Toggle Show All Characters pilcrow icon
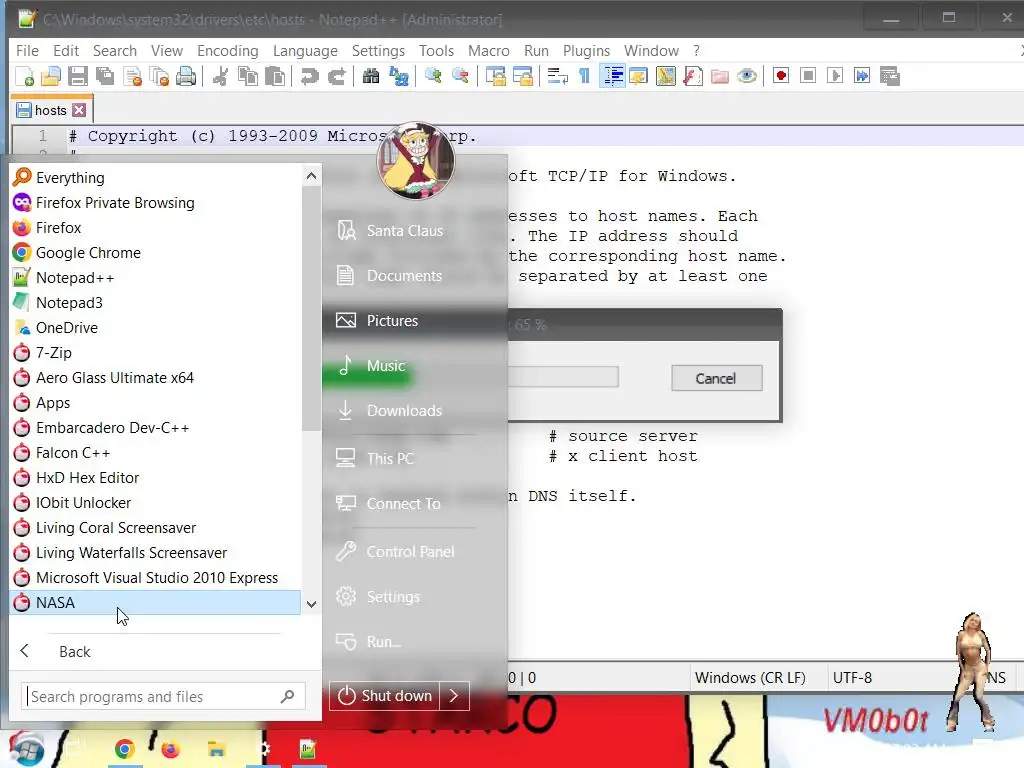The image size is (1024, 768). coord(584,76)
